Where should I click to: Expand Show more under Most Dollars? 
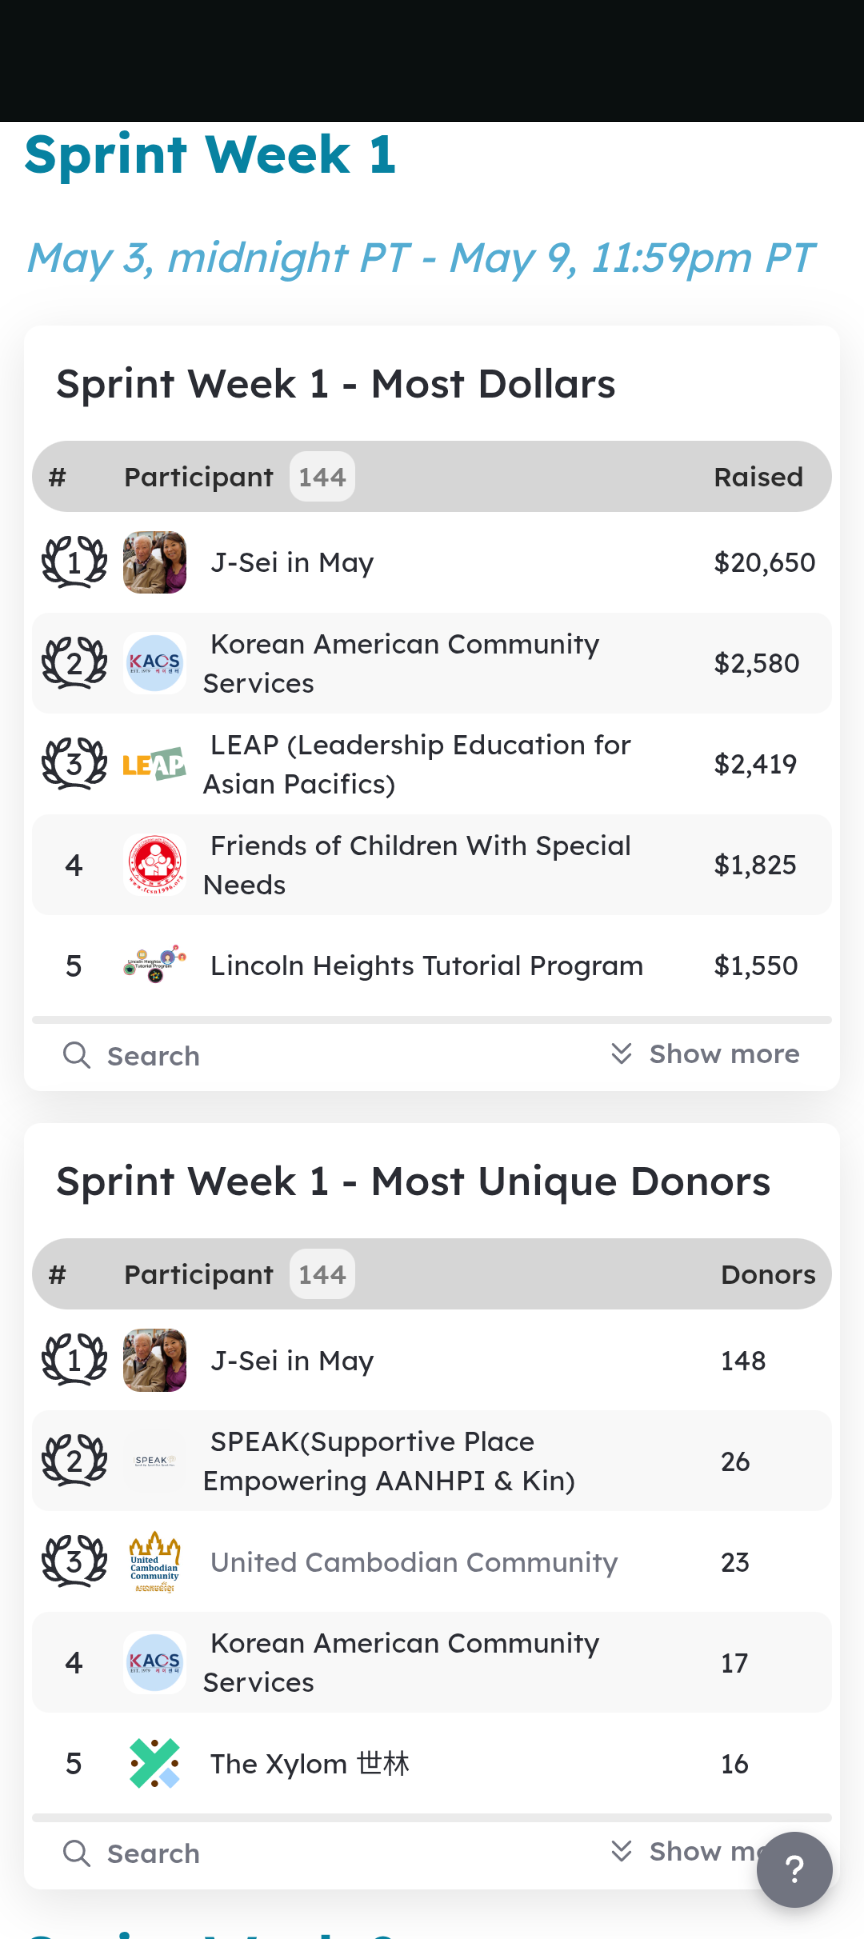[x=705, y=1054]
